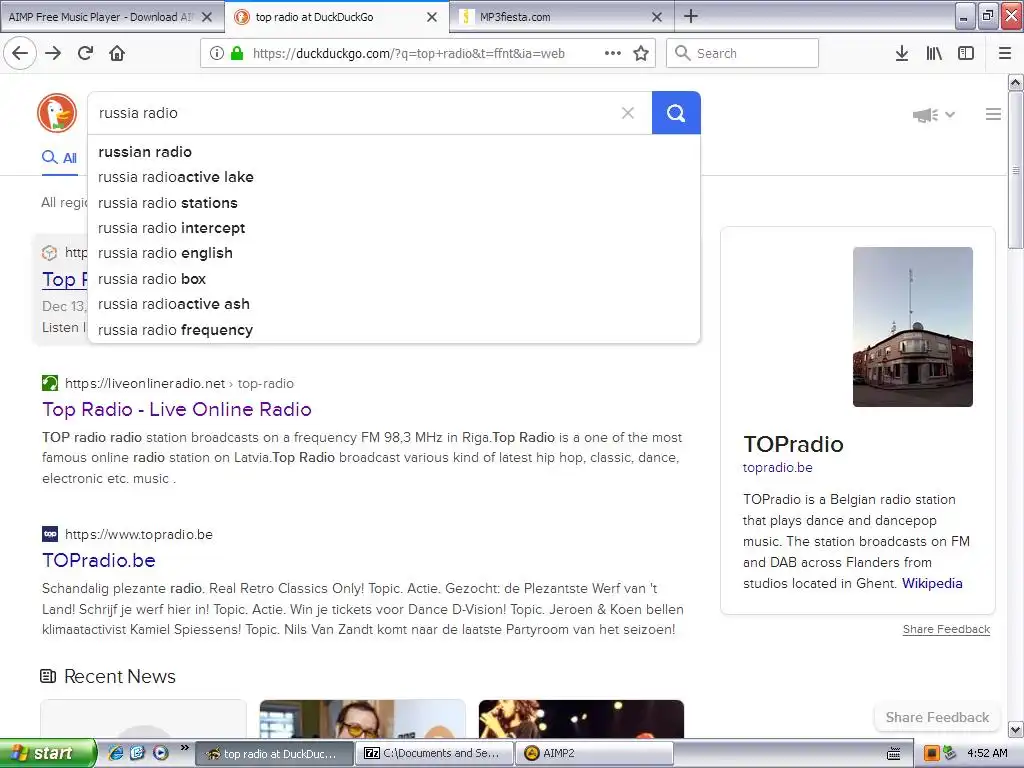Screen dimensions: 1024x768
Task: Clear the DuckDuckGo search text
Action: coord(628,113)
